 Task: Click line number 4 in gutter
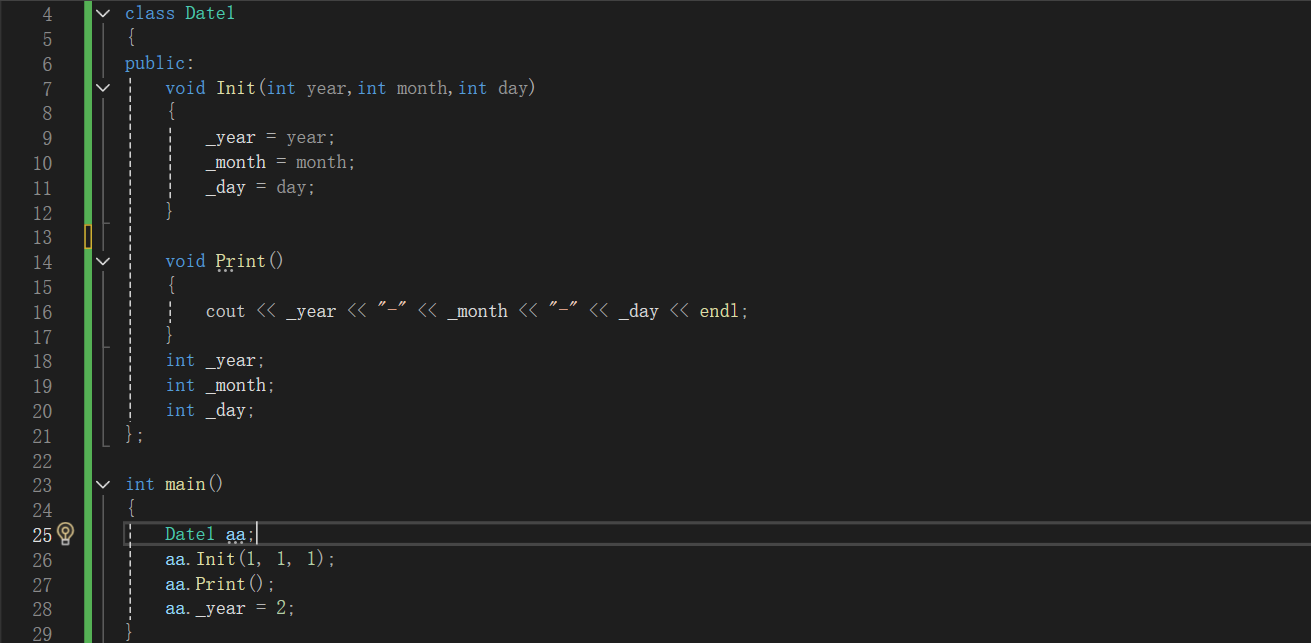[x=47, y=14]
